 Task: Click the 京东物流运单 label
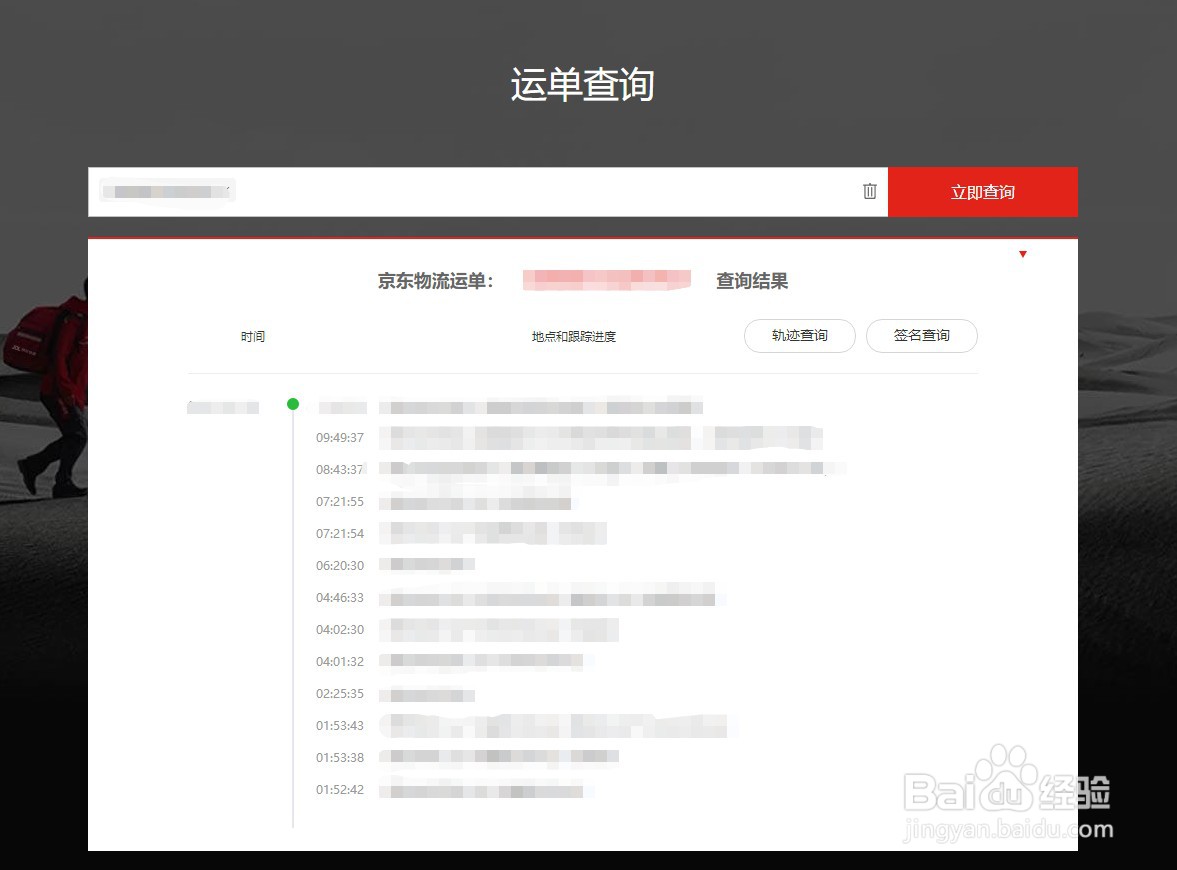click(435, 281)
